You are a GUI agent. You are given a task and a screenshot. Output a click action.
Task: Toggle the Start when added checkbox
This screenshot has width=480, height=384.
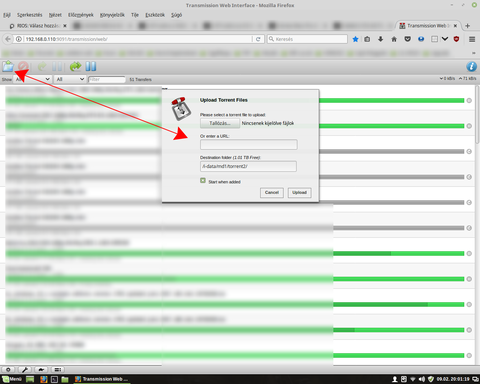(203, 180)
